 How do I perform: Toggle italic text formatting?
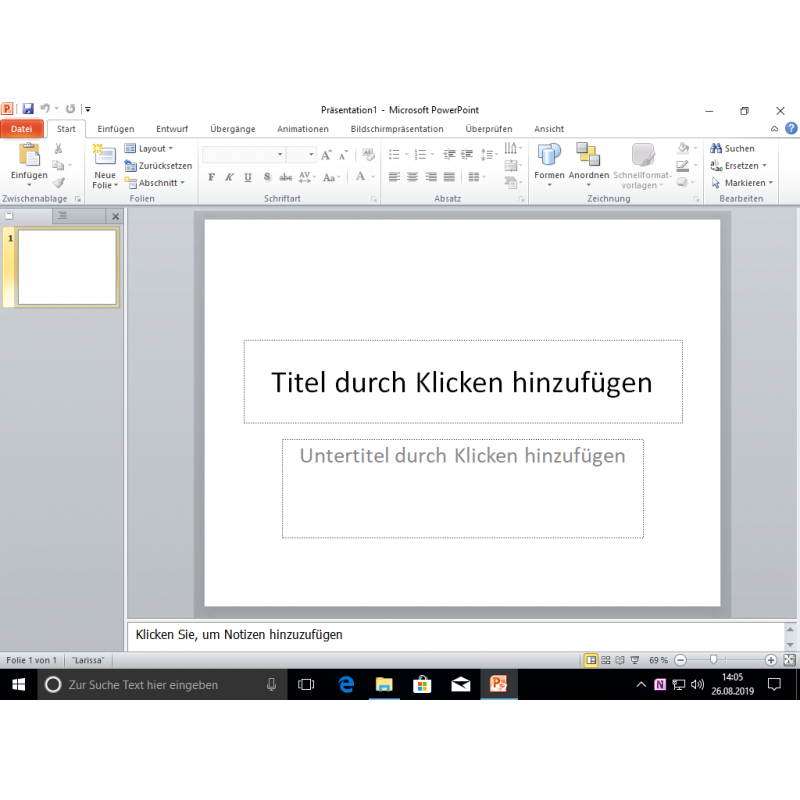229,177
